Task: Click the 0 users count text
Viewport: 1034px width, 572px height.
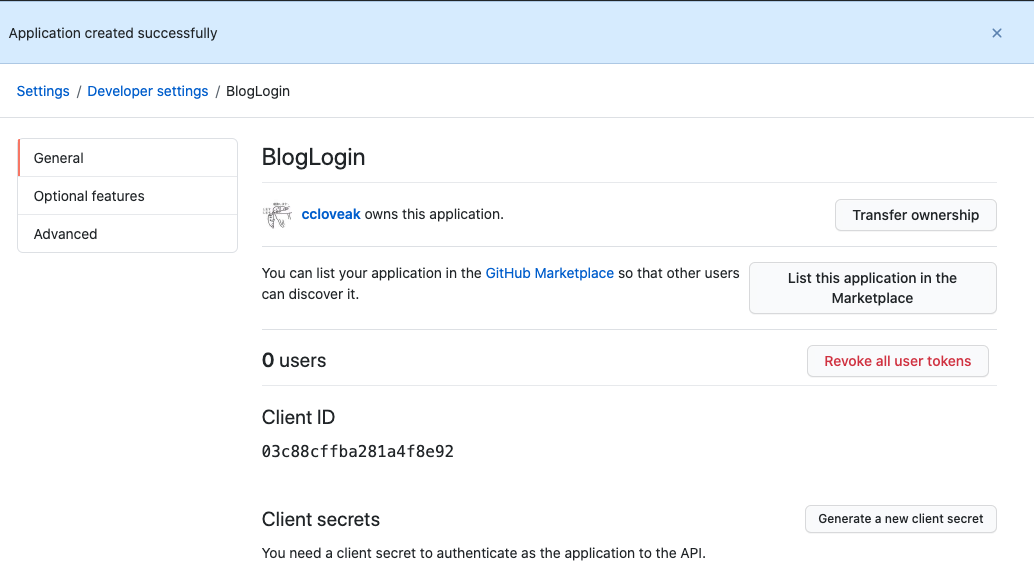Action: [294, 361]
